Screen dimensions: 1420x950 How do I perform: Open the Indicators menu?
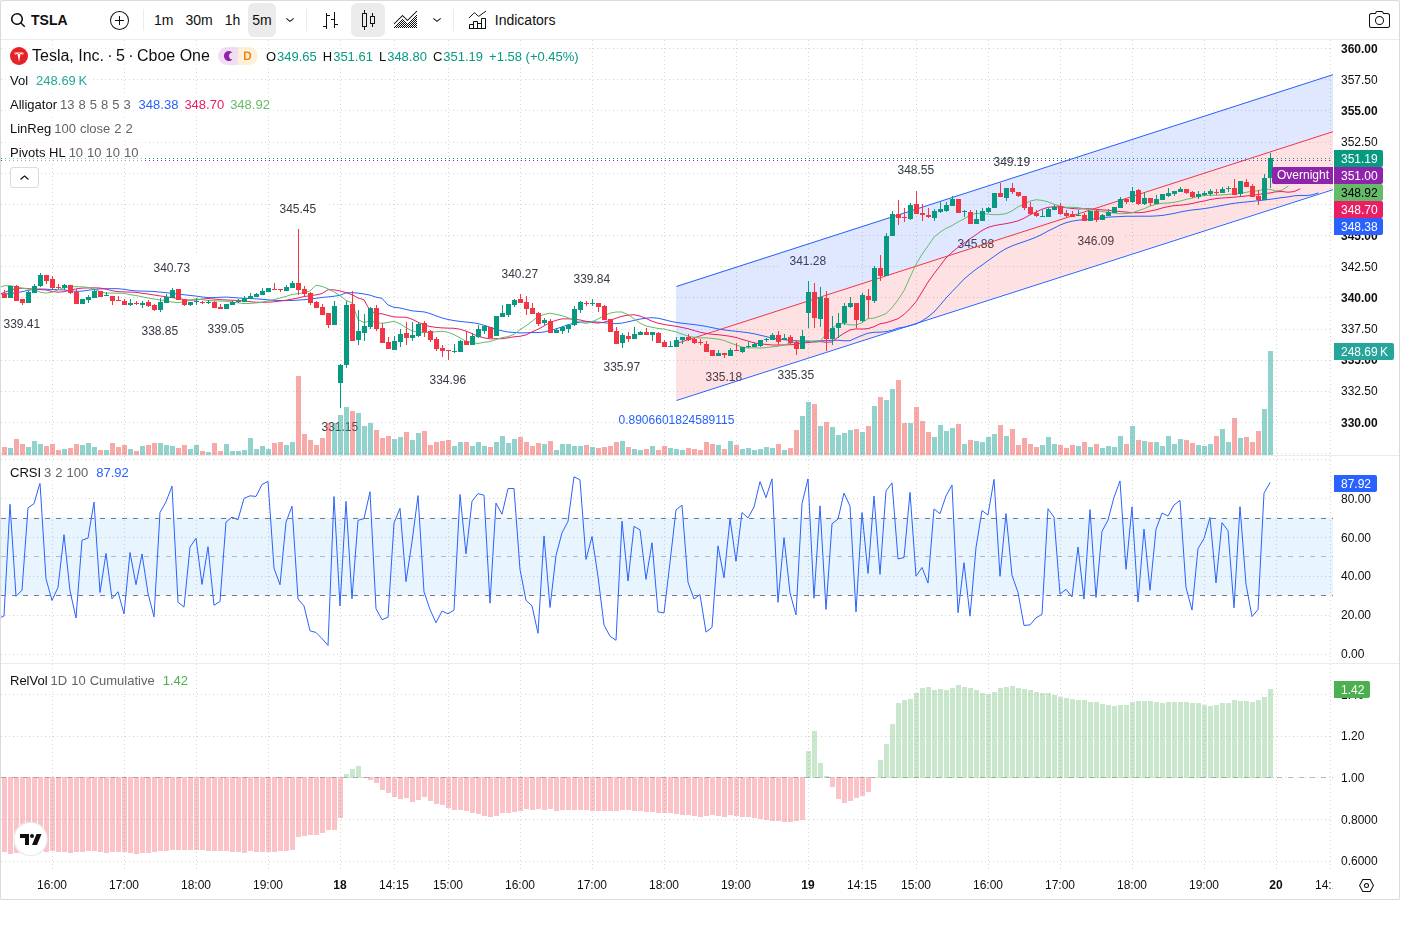[512, 20]
